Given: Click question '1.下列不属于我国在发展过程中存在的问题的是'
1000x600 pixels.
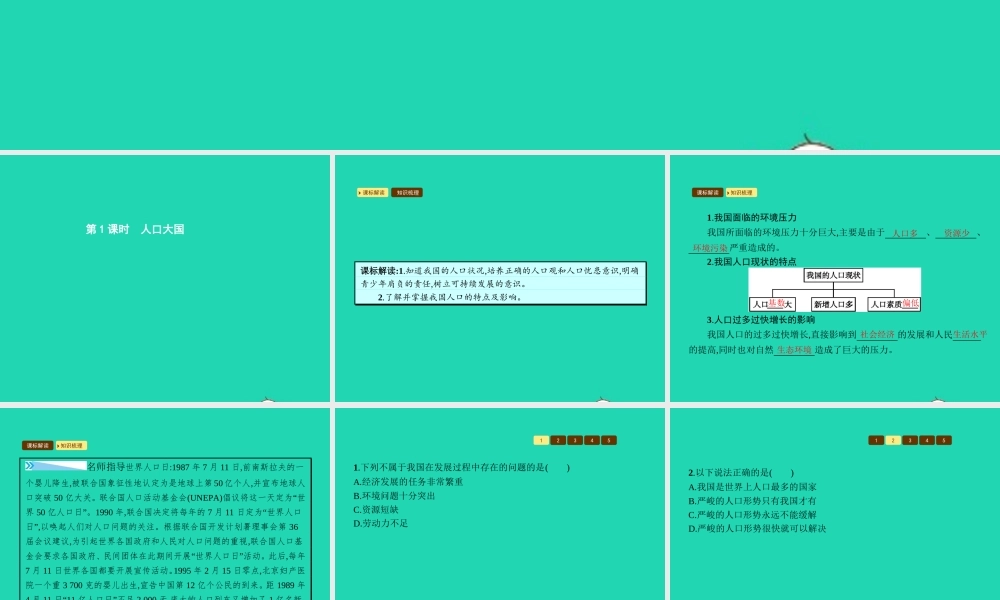Looking at the screenshot, I should 461,467.
